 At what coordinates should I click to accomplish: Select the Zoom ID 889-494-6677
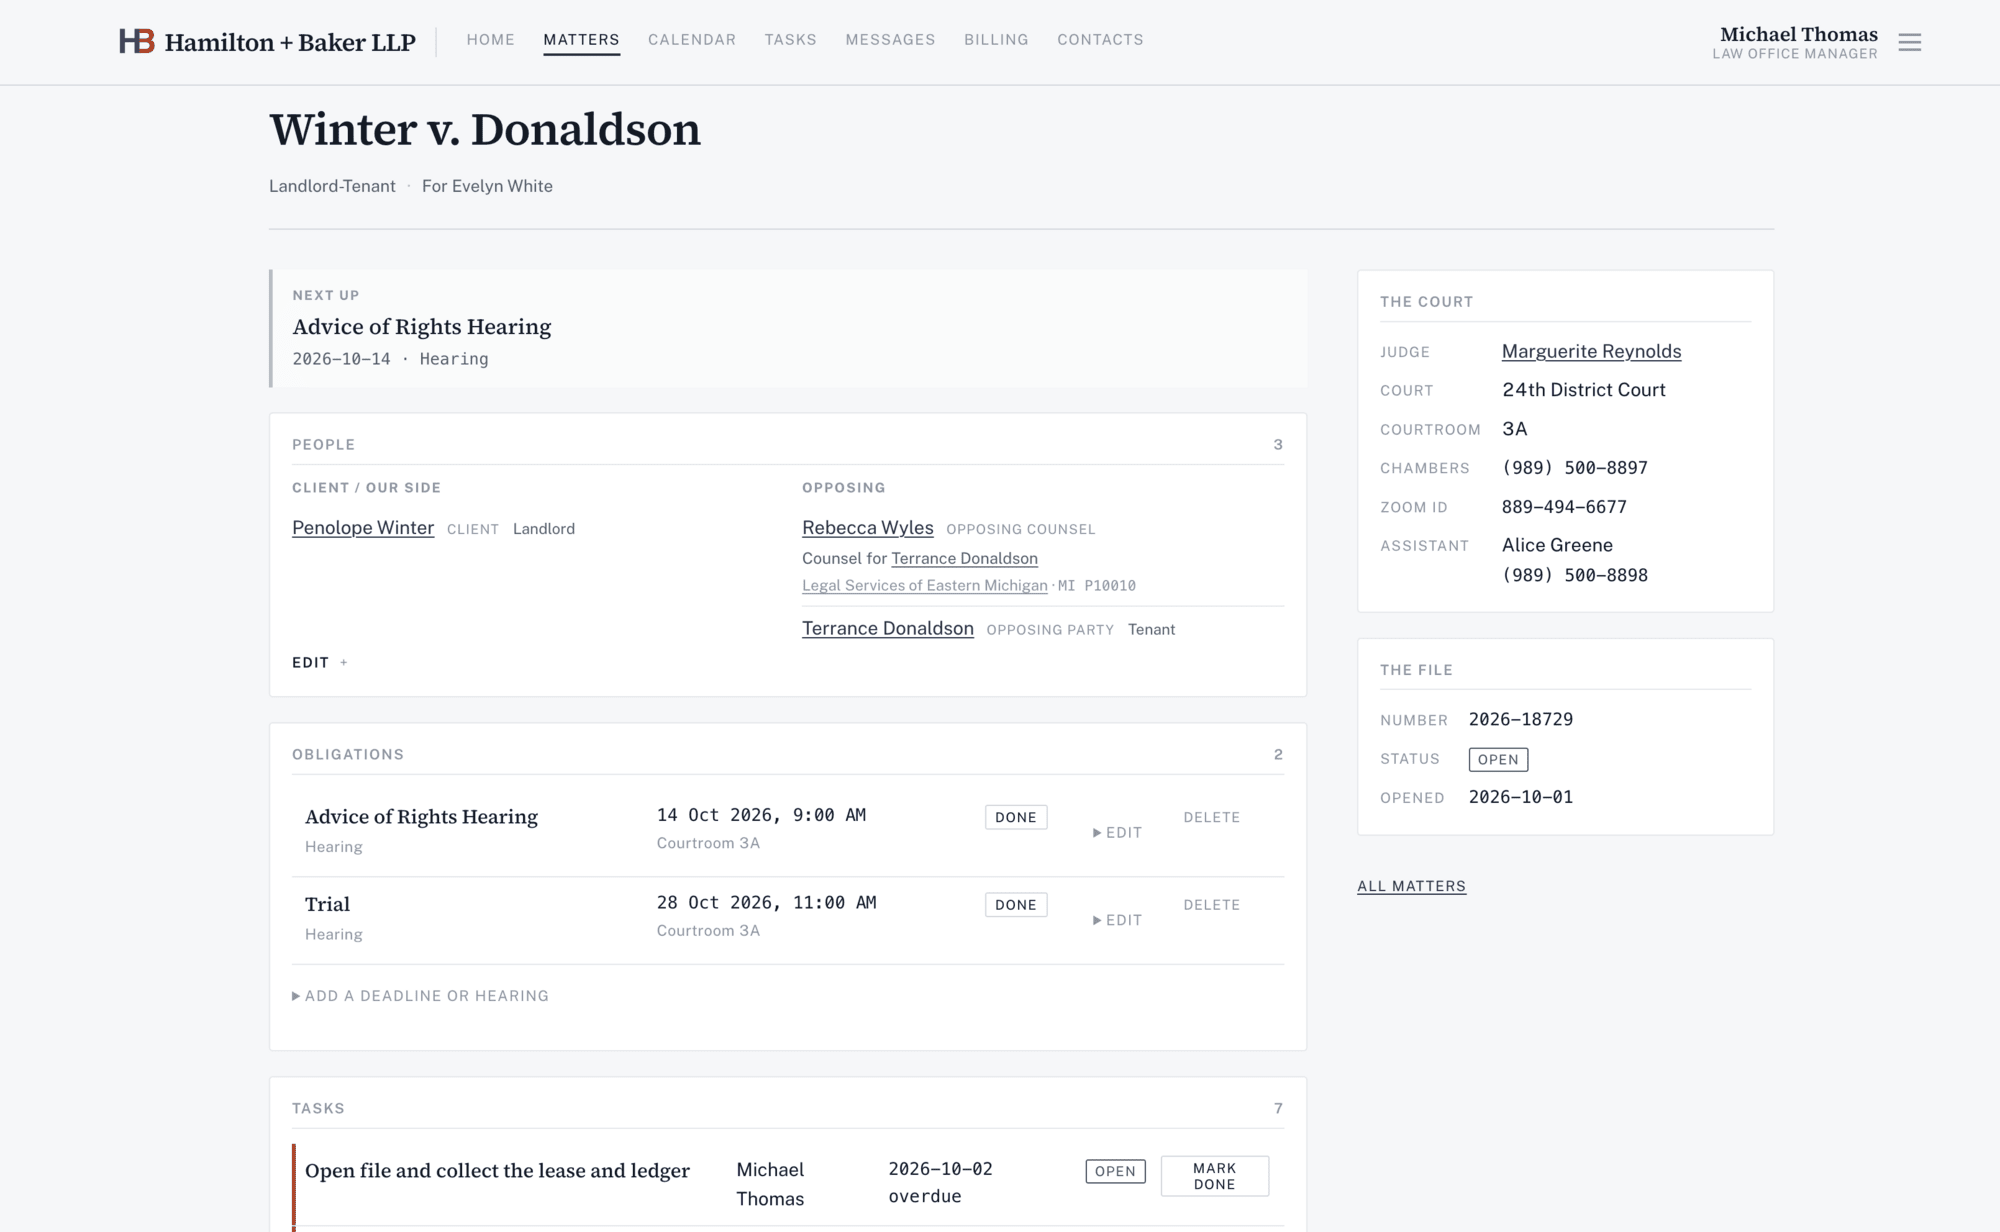(x=1564, y=507)
